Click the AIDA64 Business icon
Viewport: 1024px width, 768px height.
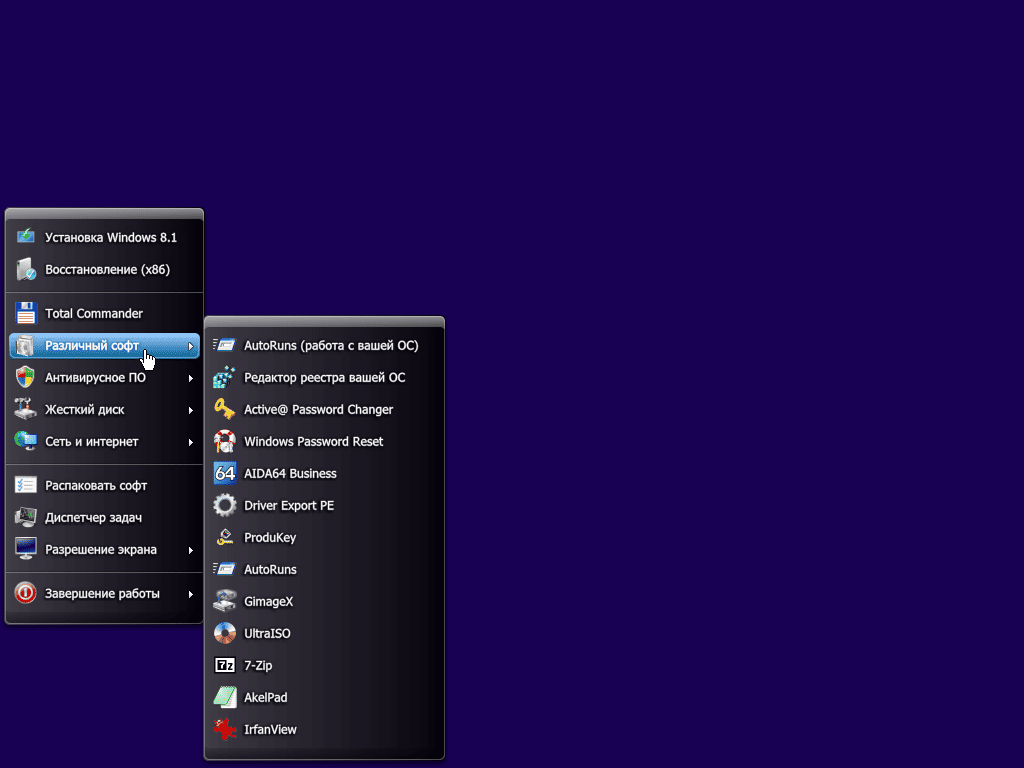pyautogui.click(x=225, y=473)
